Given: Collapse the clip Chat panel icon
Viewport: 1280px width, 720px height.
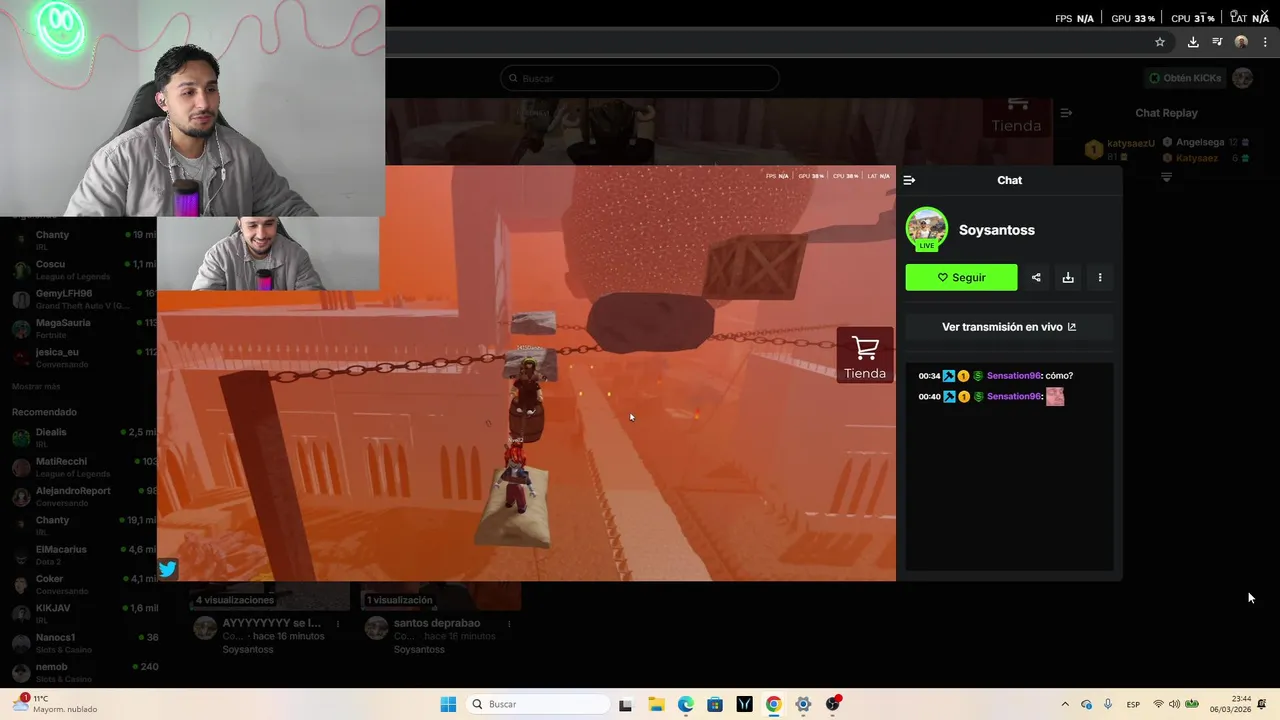Looking at the screenshot, I should [909, 180].
